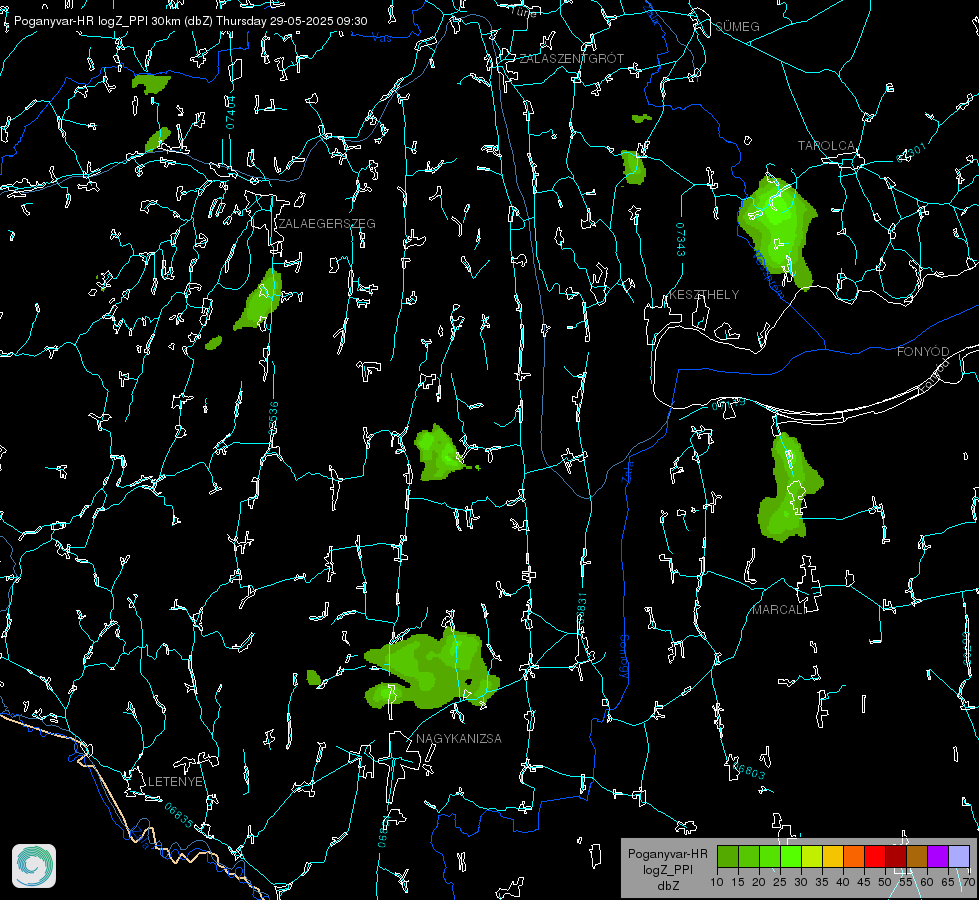Select the bright green 25-30 dBZ swatch
Screen dimensions: 979x900
[791, 856]
